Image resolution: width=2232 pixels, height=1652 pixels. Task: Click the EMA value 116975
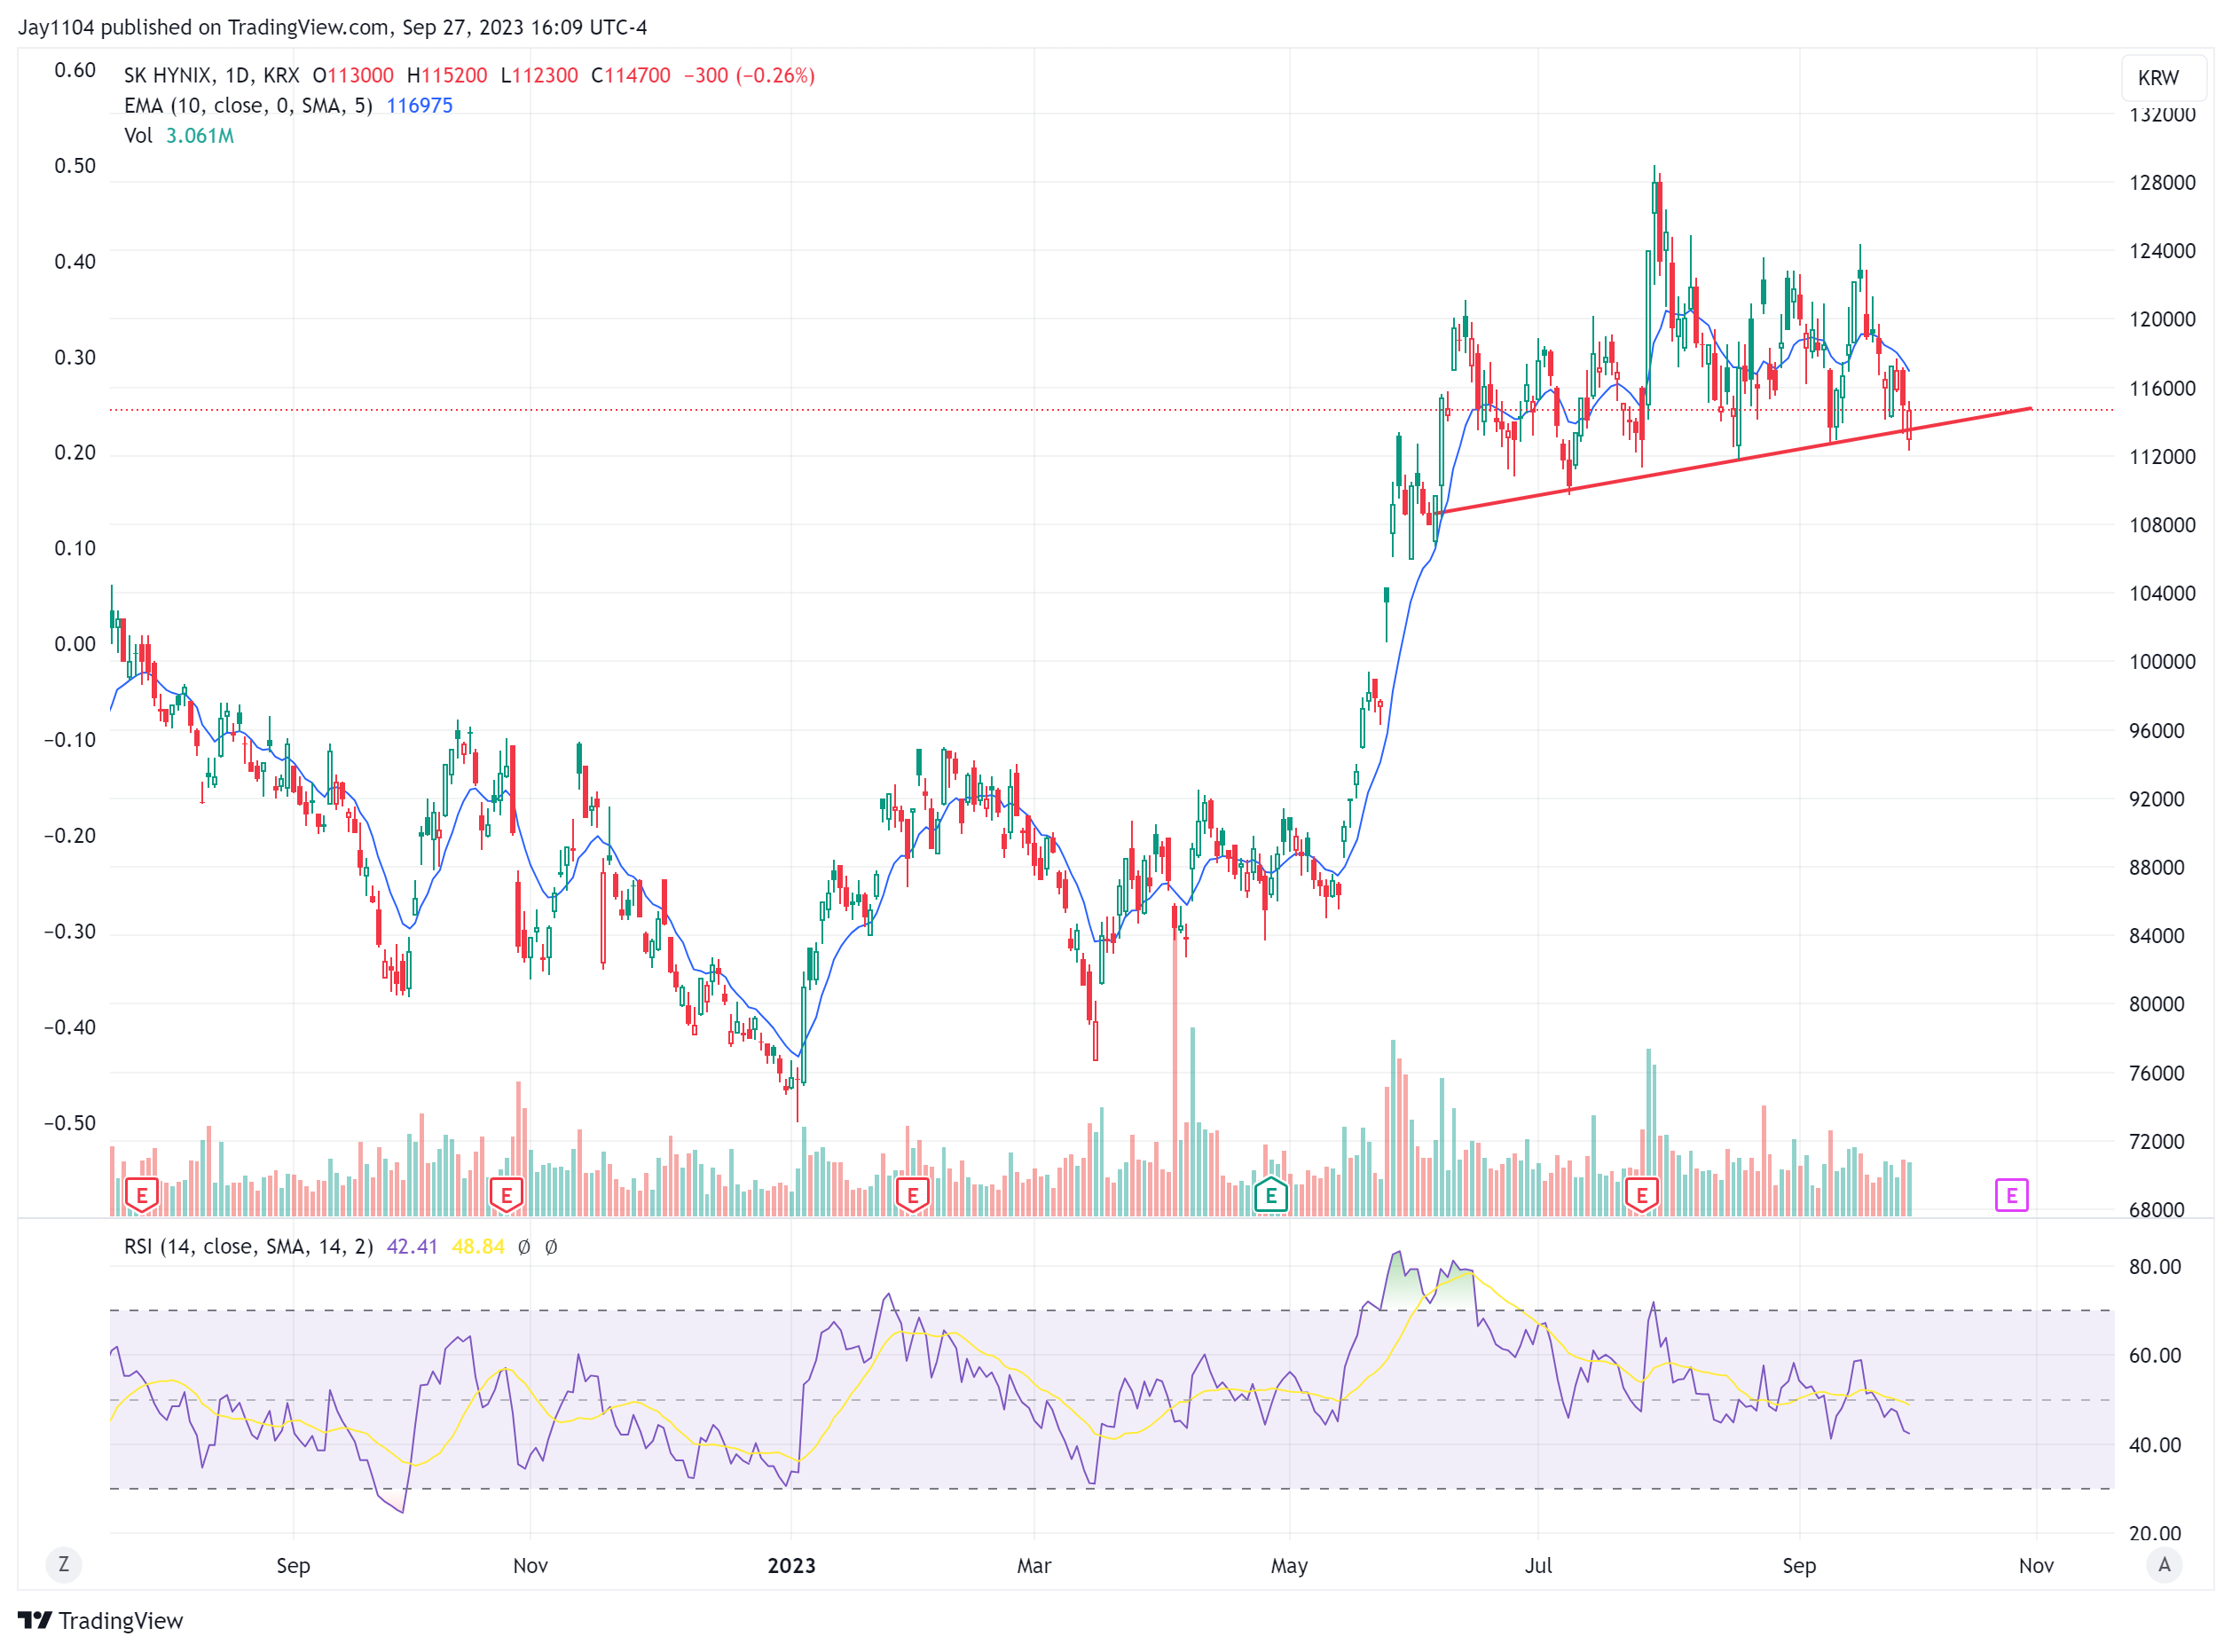(420, 106)
